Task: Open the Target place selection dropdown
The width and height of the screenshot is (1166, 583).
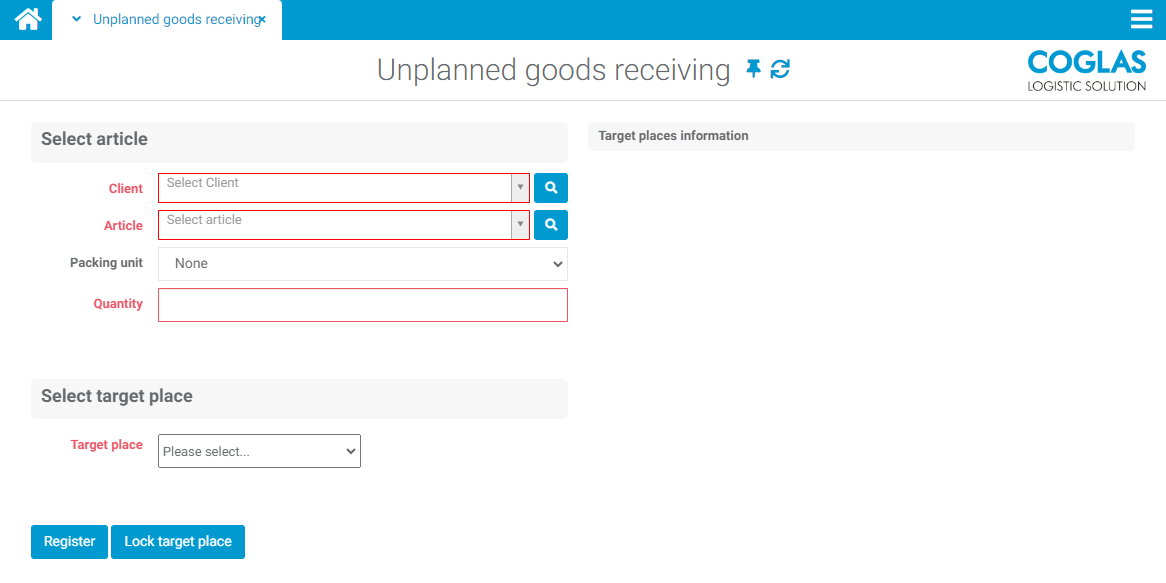Action: pyautogui.click(x=258, y=451)
